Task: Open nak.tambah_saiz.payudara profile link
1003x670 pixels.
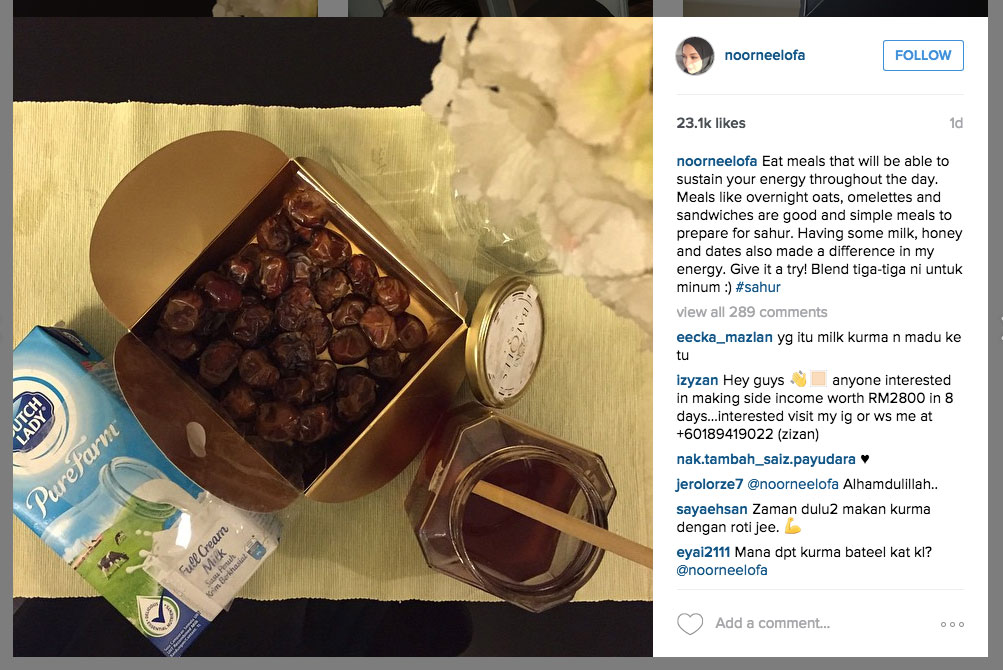Action: [x=766, y=459]
